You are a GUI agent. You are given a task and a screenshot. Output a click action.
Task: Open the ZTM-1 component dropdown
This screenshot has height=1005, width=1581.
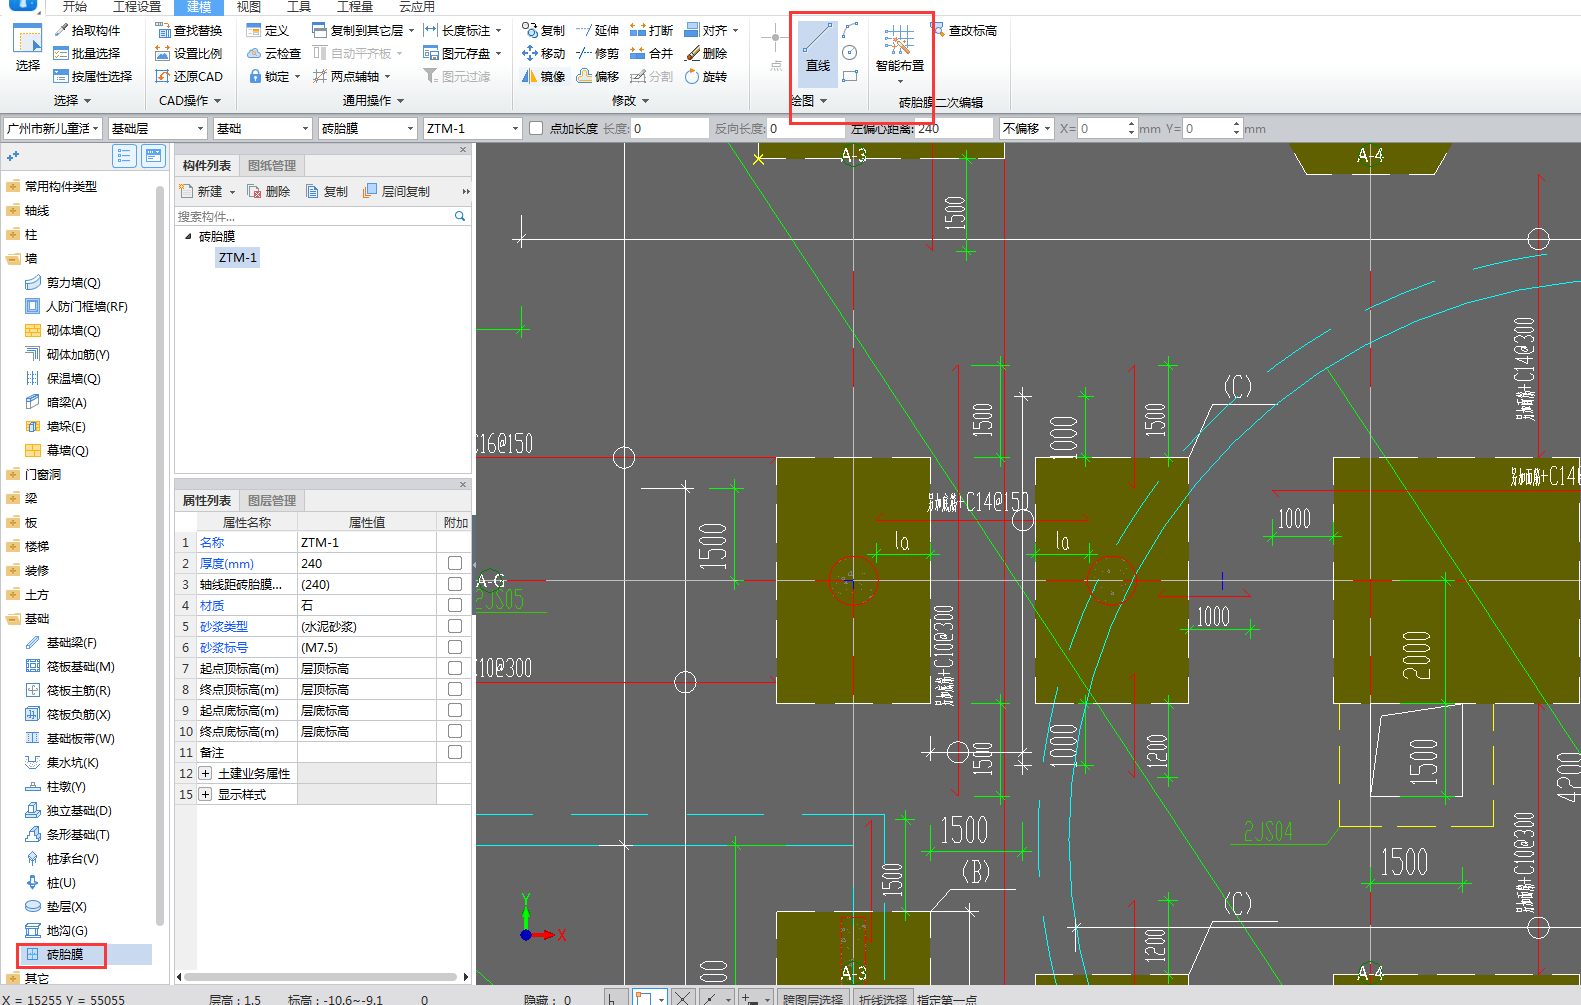(472, 128)
